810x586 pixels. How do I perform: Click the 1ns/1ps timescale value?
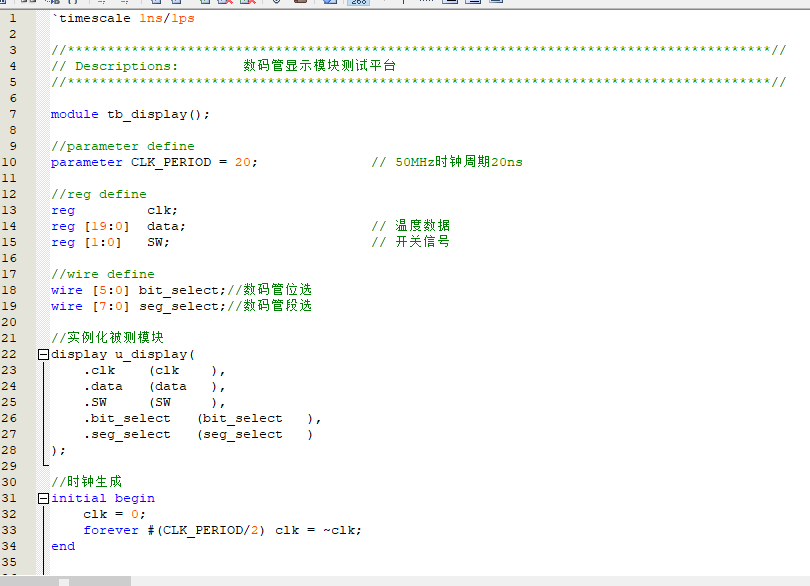click(167, 19)
